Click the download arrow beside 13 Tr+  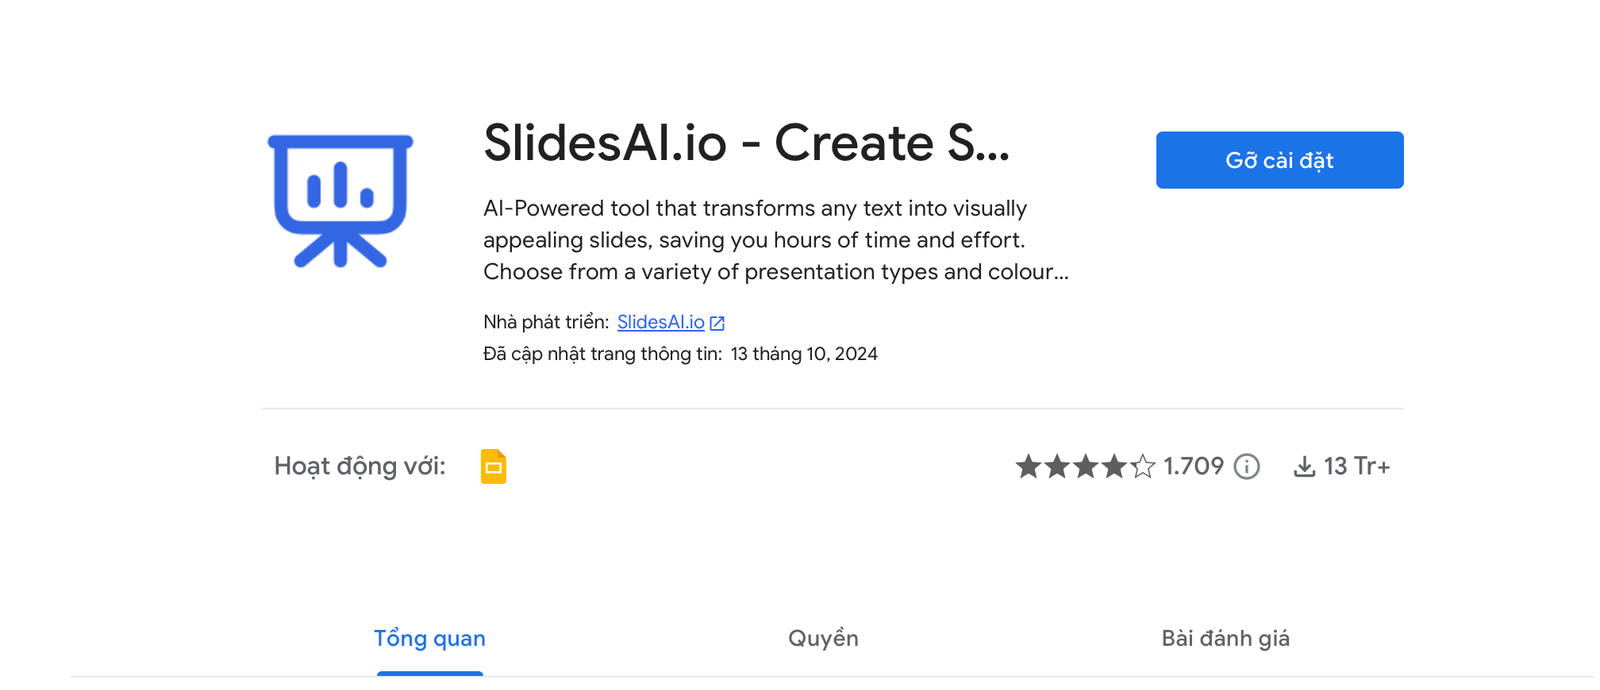[1305, 466]
